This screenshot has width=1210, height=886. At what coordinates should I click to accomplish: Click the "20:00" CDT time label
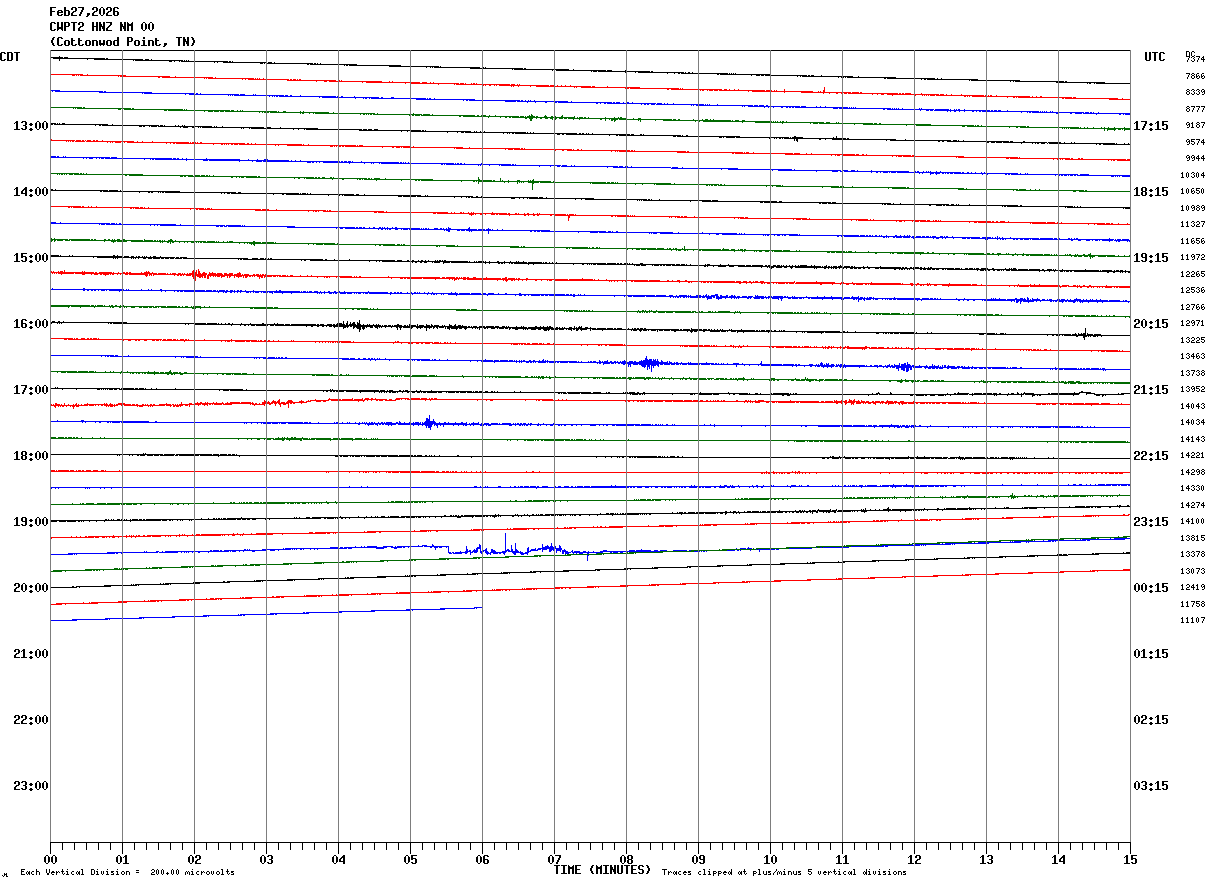point(30,587)
